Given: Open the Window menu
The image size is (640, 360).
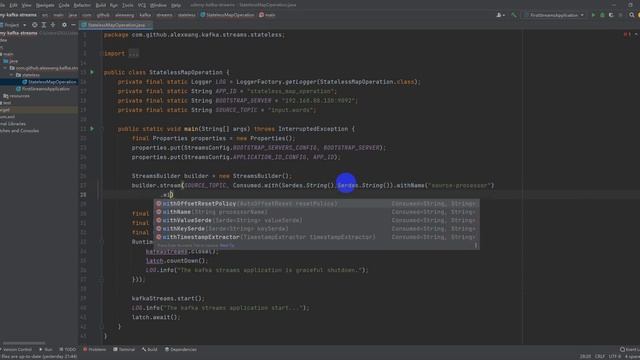Looking at the screenshot, I should point(158,5).
